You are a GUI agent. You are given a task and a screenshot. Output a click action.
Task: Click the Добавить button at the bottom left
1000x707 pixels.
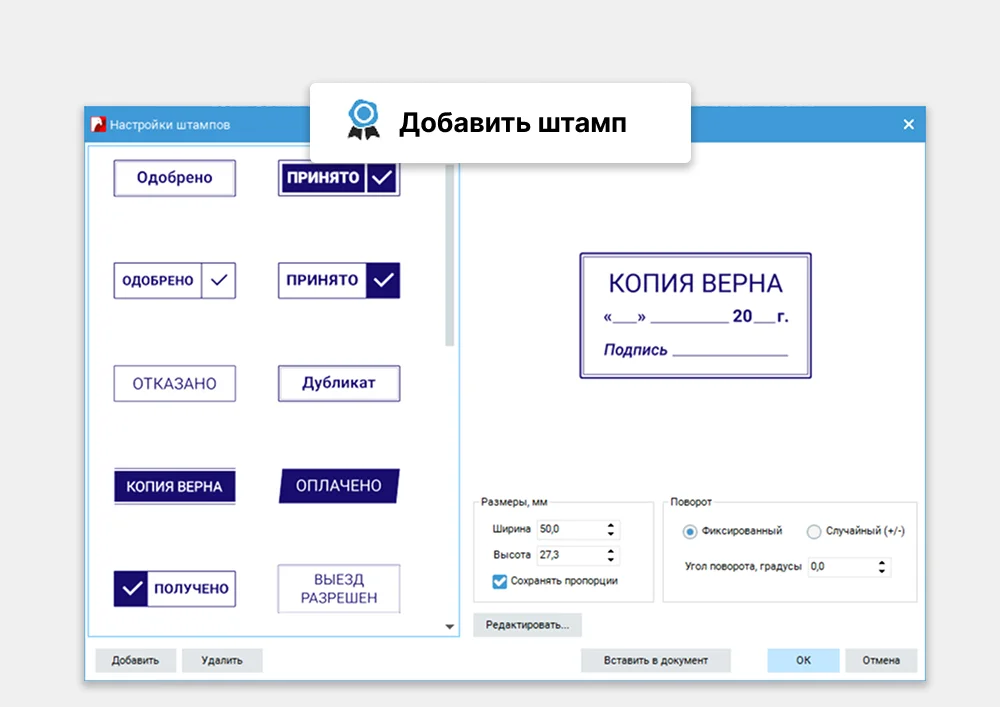tap(135, 660)
